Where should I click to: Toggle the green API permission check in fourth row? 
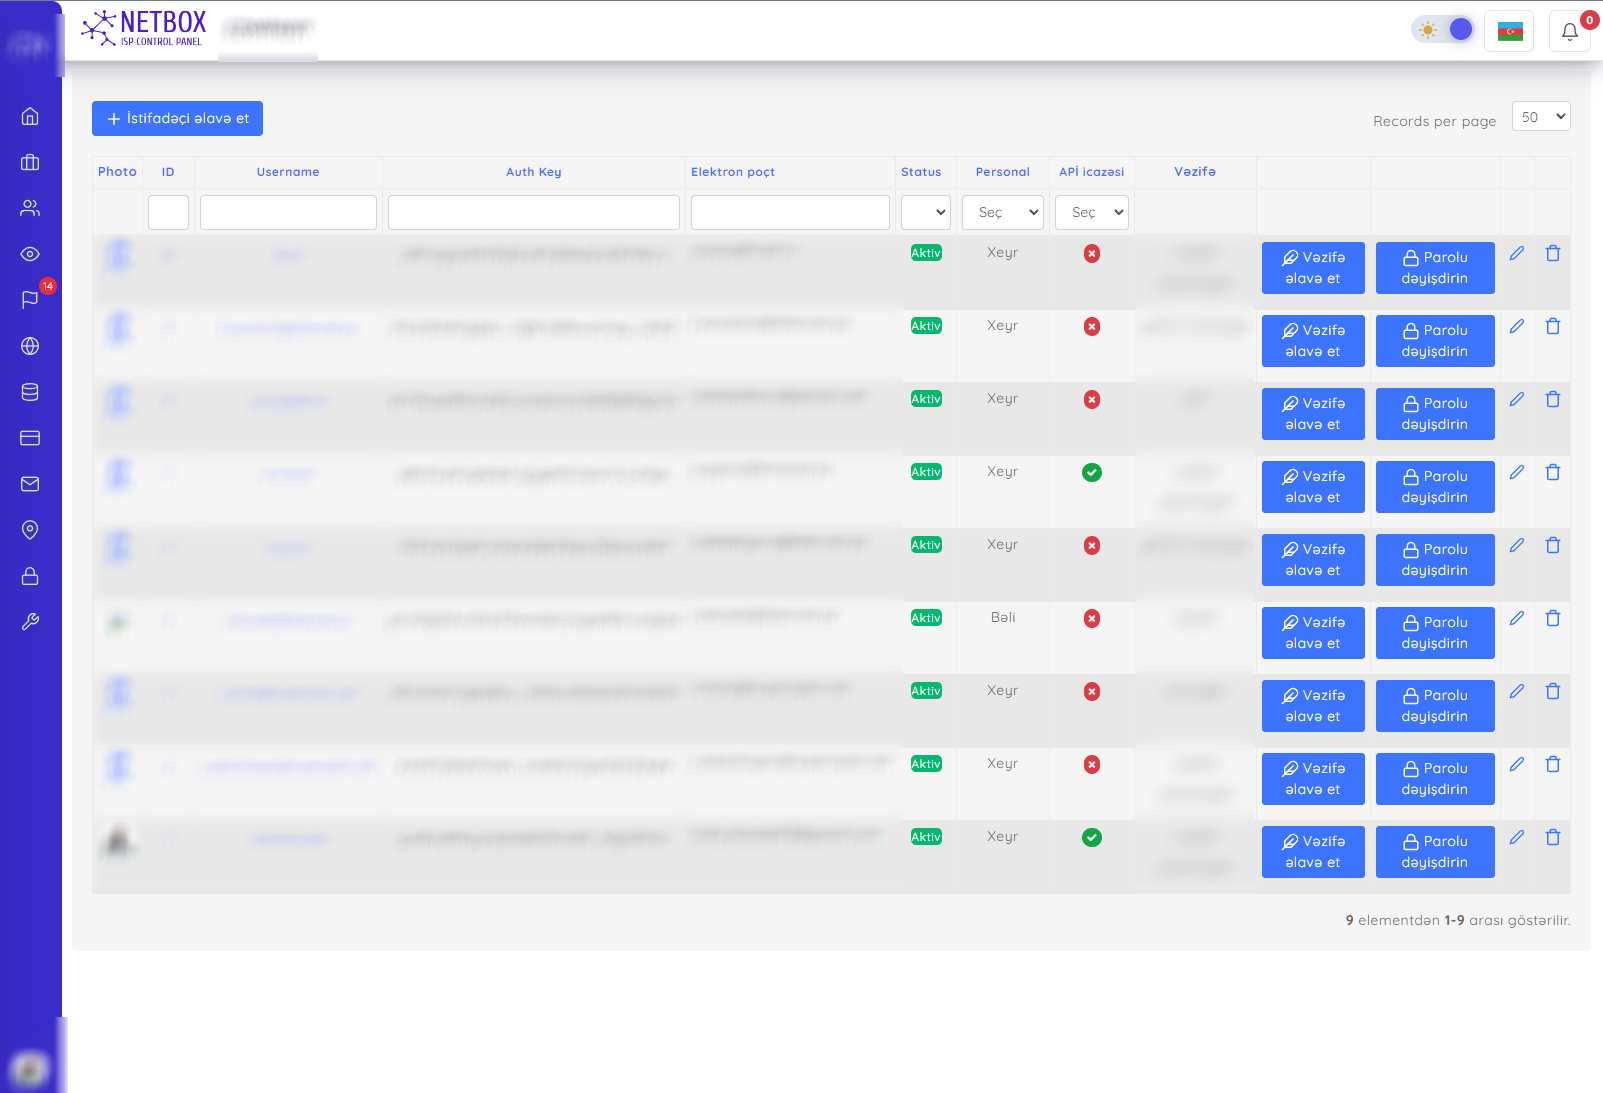[1092, 472]
